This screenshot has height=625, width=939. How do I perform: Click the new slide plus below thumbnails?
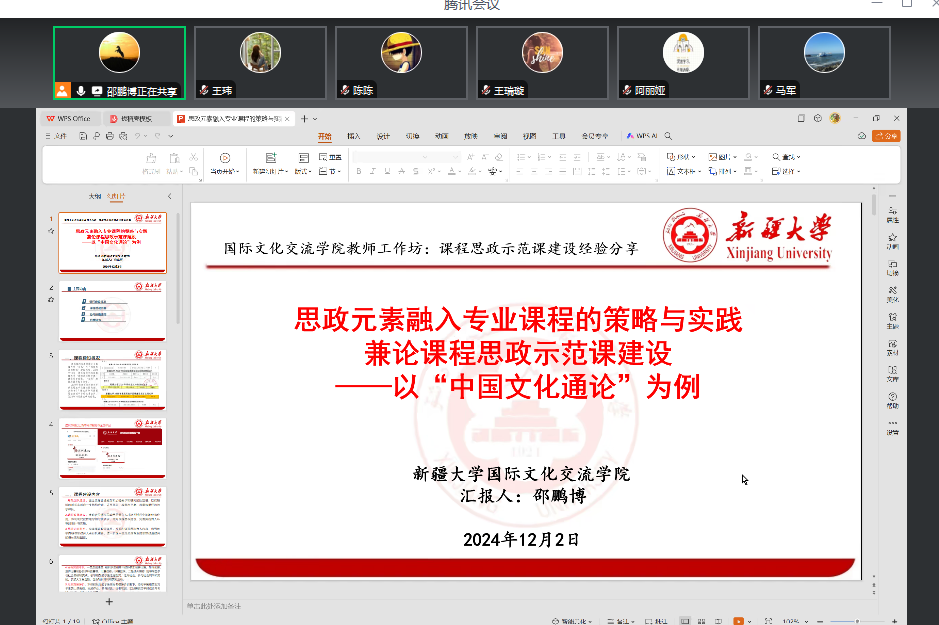click(x=109, y=601)
